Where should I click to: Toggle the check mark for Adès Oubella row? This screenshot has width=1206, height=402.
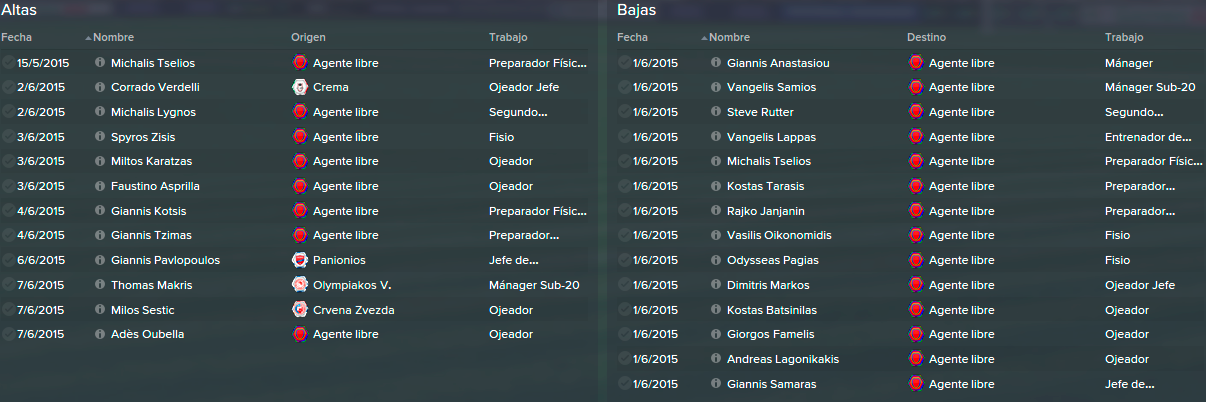click(9, 334)
